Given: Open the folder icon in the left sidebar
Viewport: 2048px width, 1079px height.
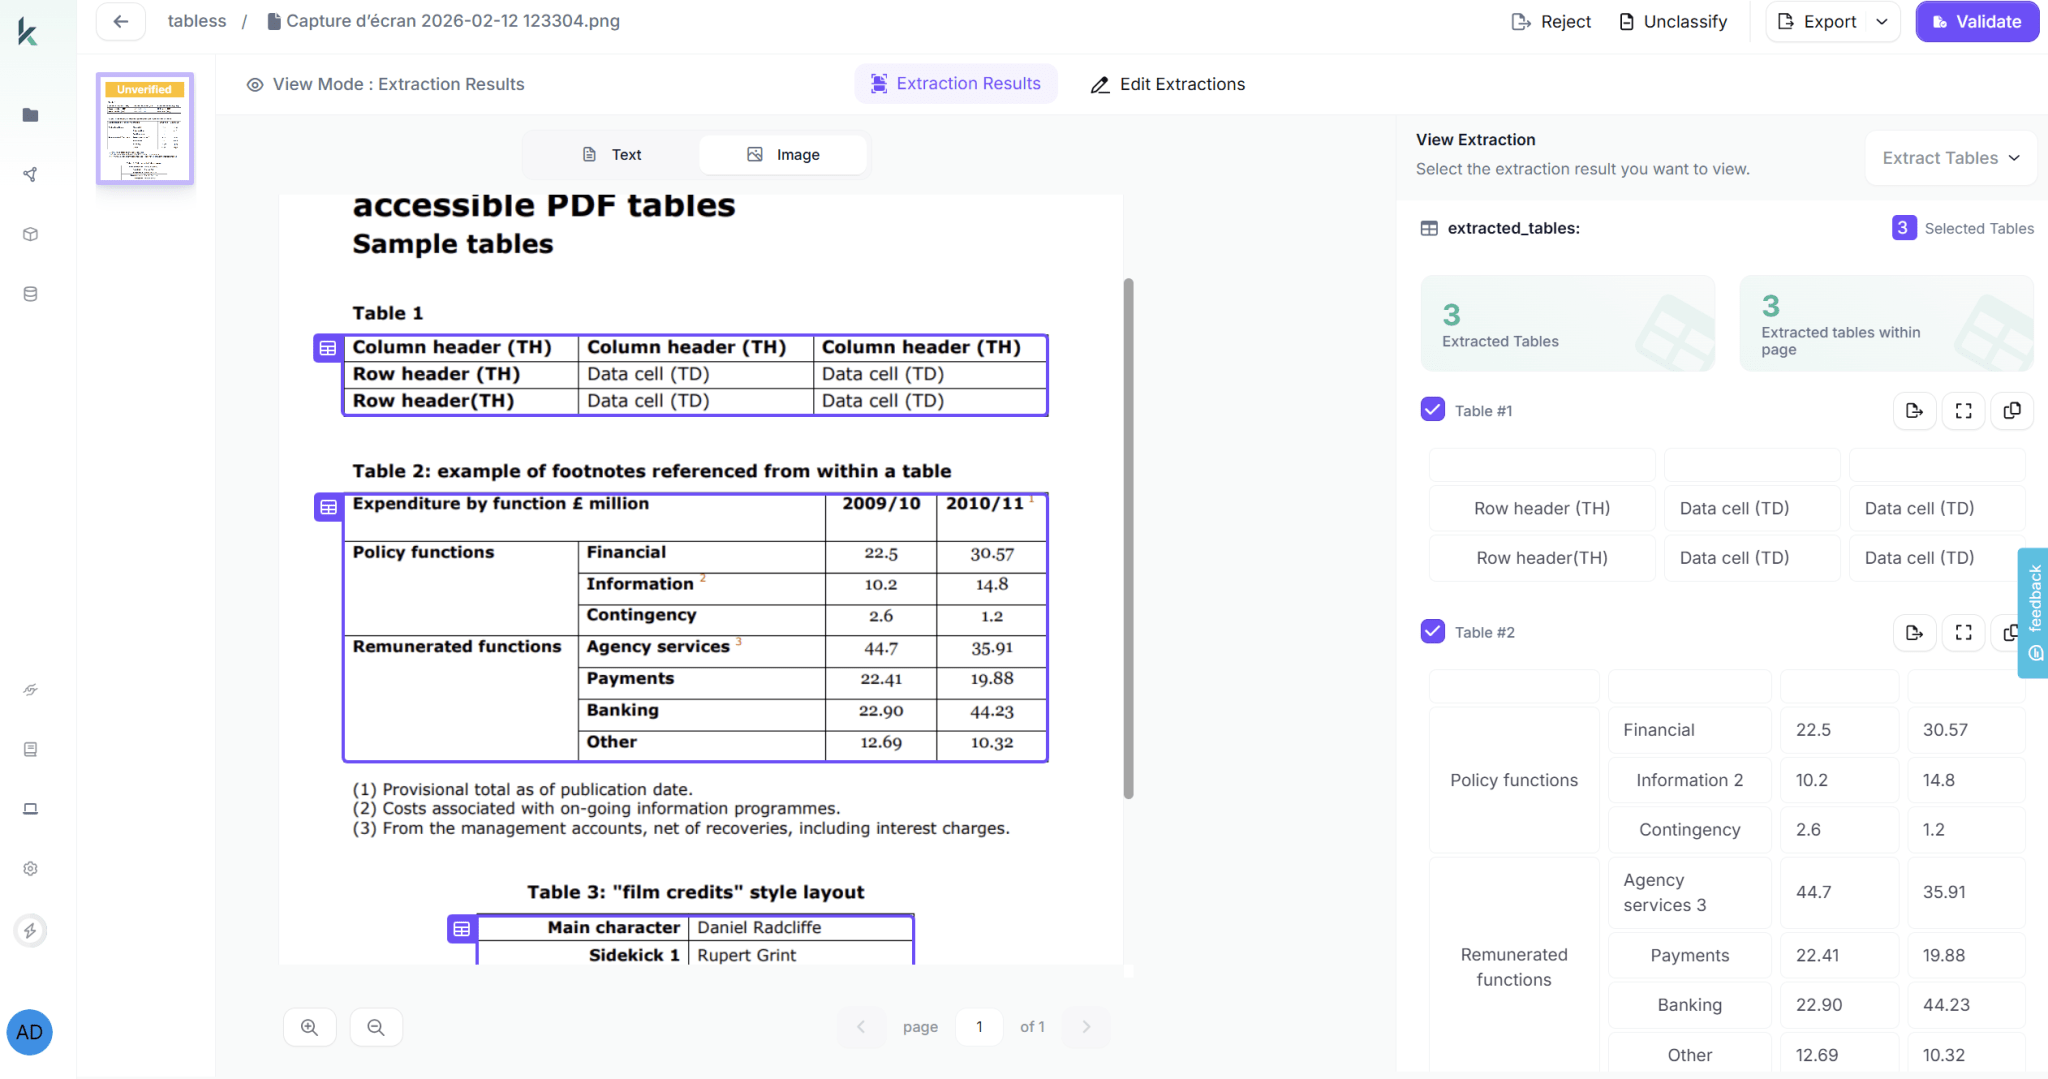Looking at the screenshot, I should click(x=30, y=115).
